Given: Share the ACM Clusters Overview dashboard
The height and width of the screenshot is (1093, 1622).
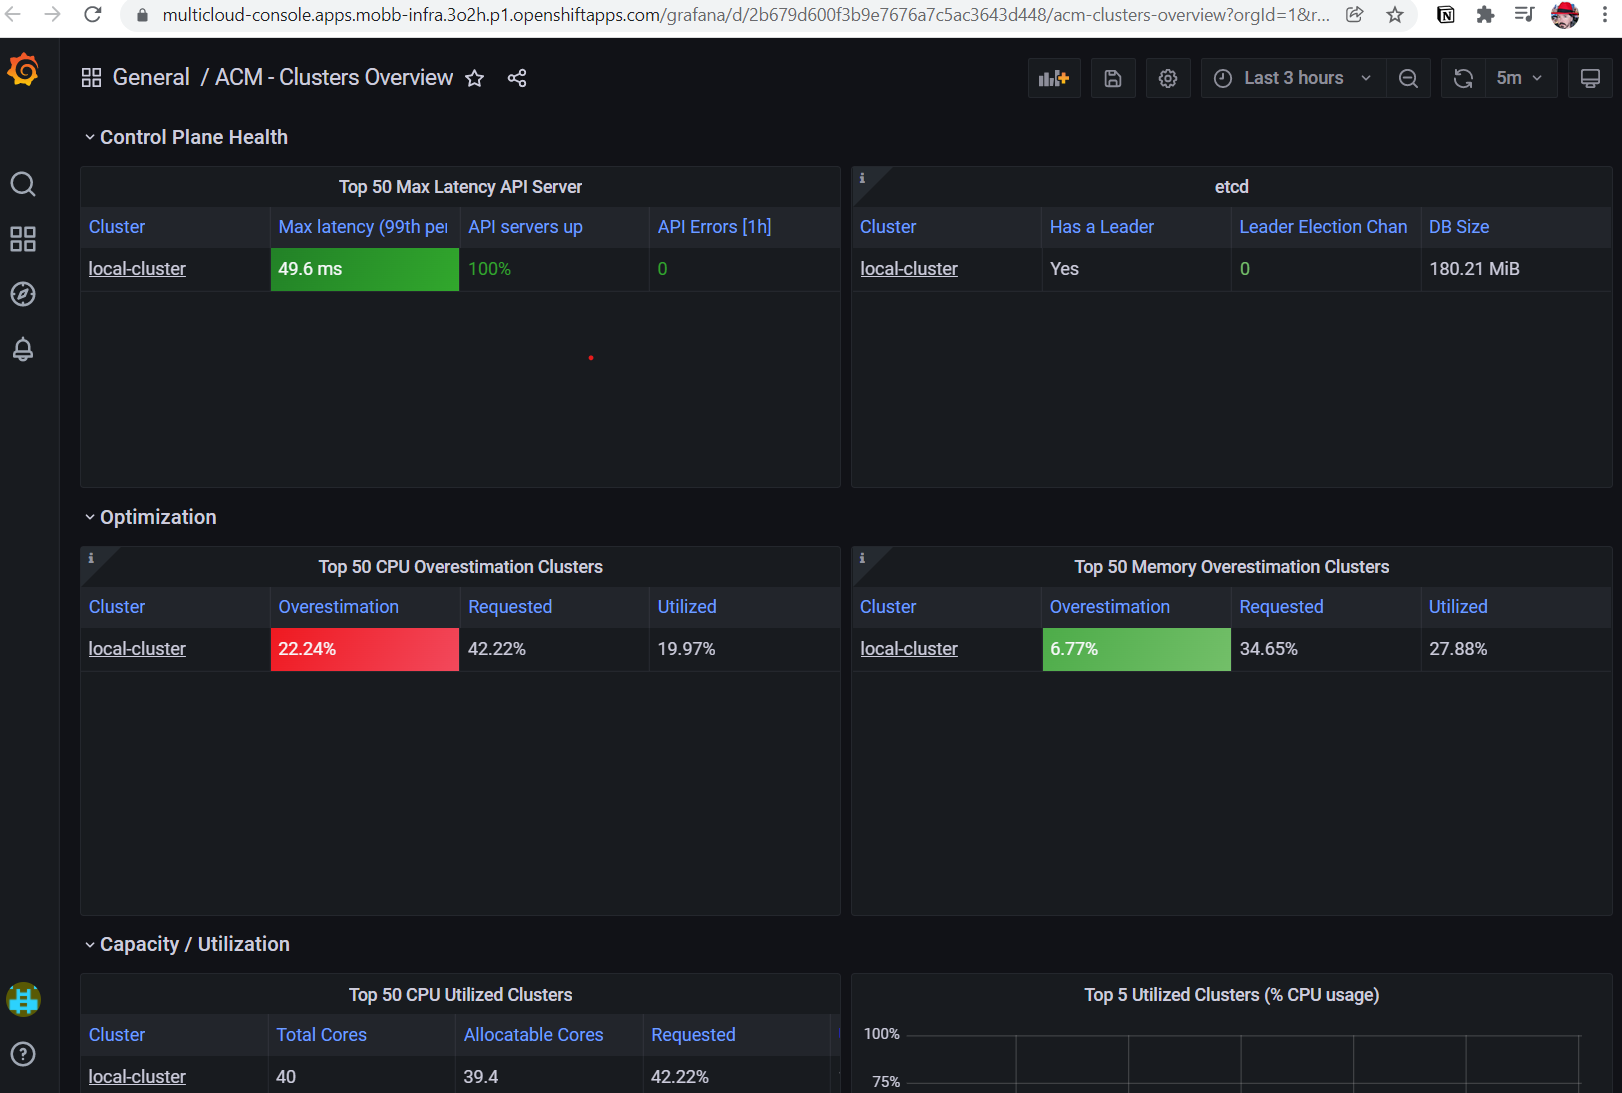Looking at the screenshot, I should click(x=517, y=78).
